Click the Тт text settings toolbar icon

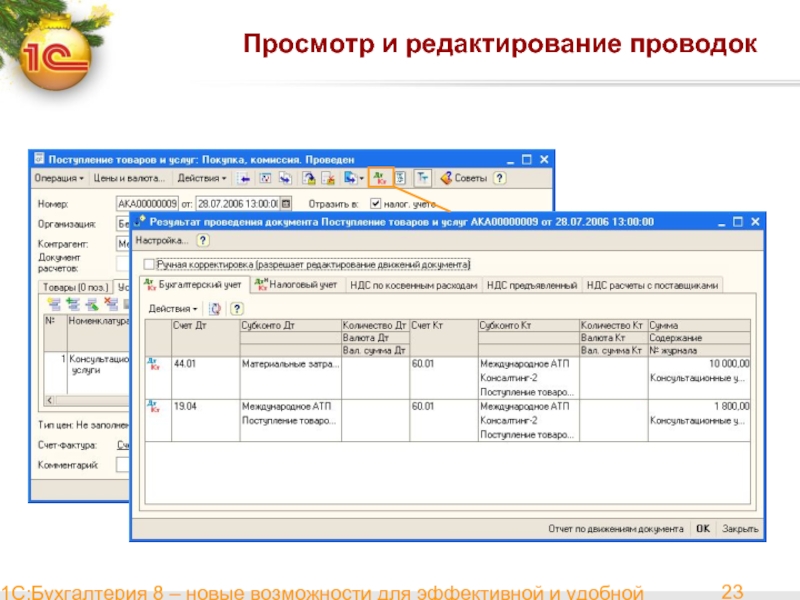click(x=422, y=179)
